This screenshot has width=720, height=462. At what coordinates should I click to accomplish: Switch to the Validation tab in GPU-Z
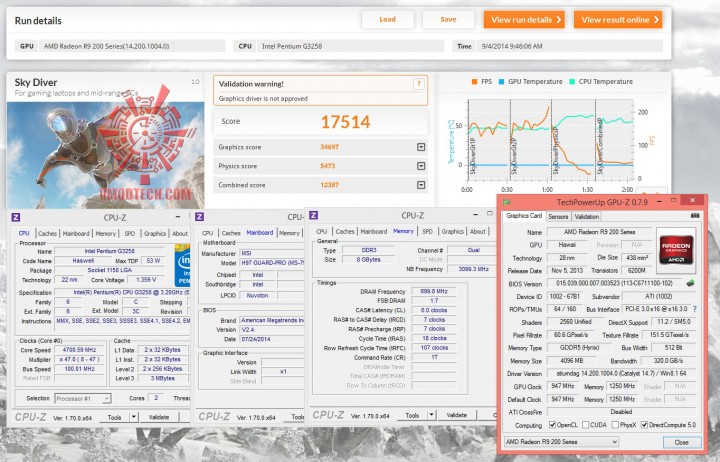click(586, 216)
